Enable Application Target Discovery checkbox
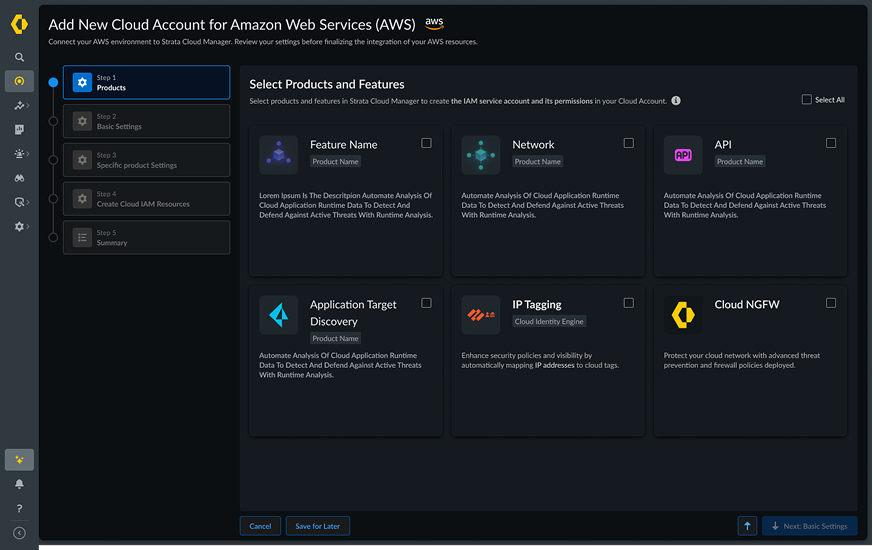The height and width of the screenshot is (550, 873). point(426,303)
